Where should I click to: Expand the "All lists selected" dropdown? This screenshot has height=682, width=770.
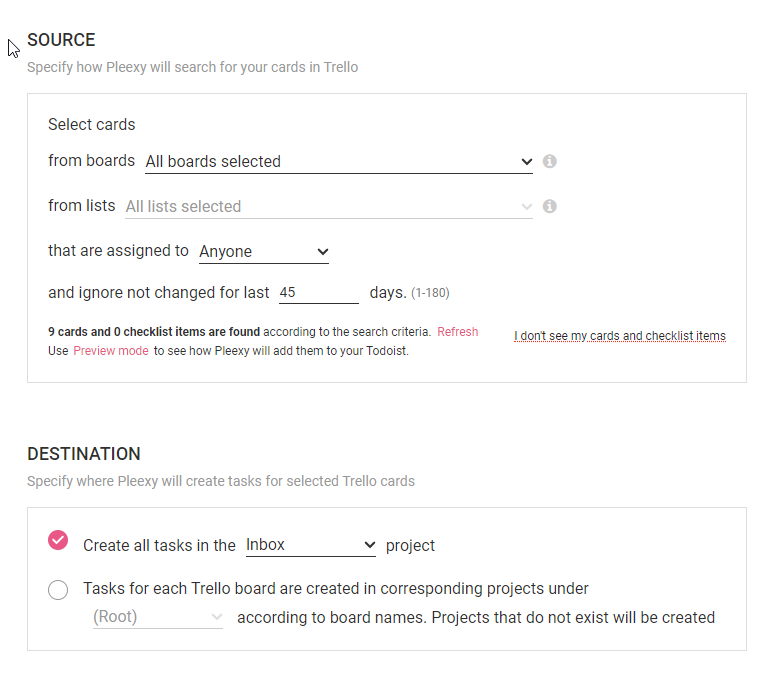tap(329, 206)
